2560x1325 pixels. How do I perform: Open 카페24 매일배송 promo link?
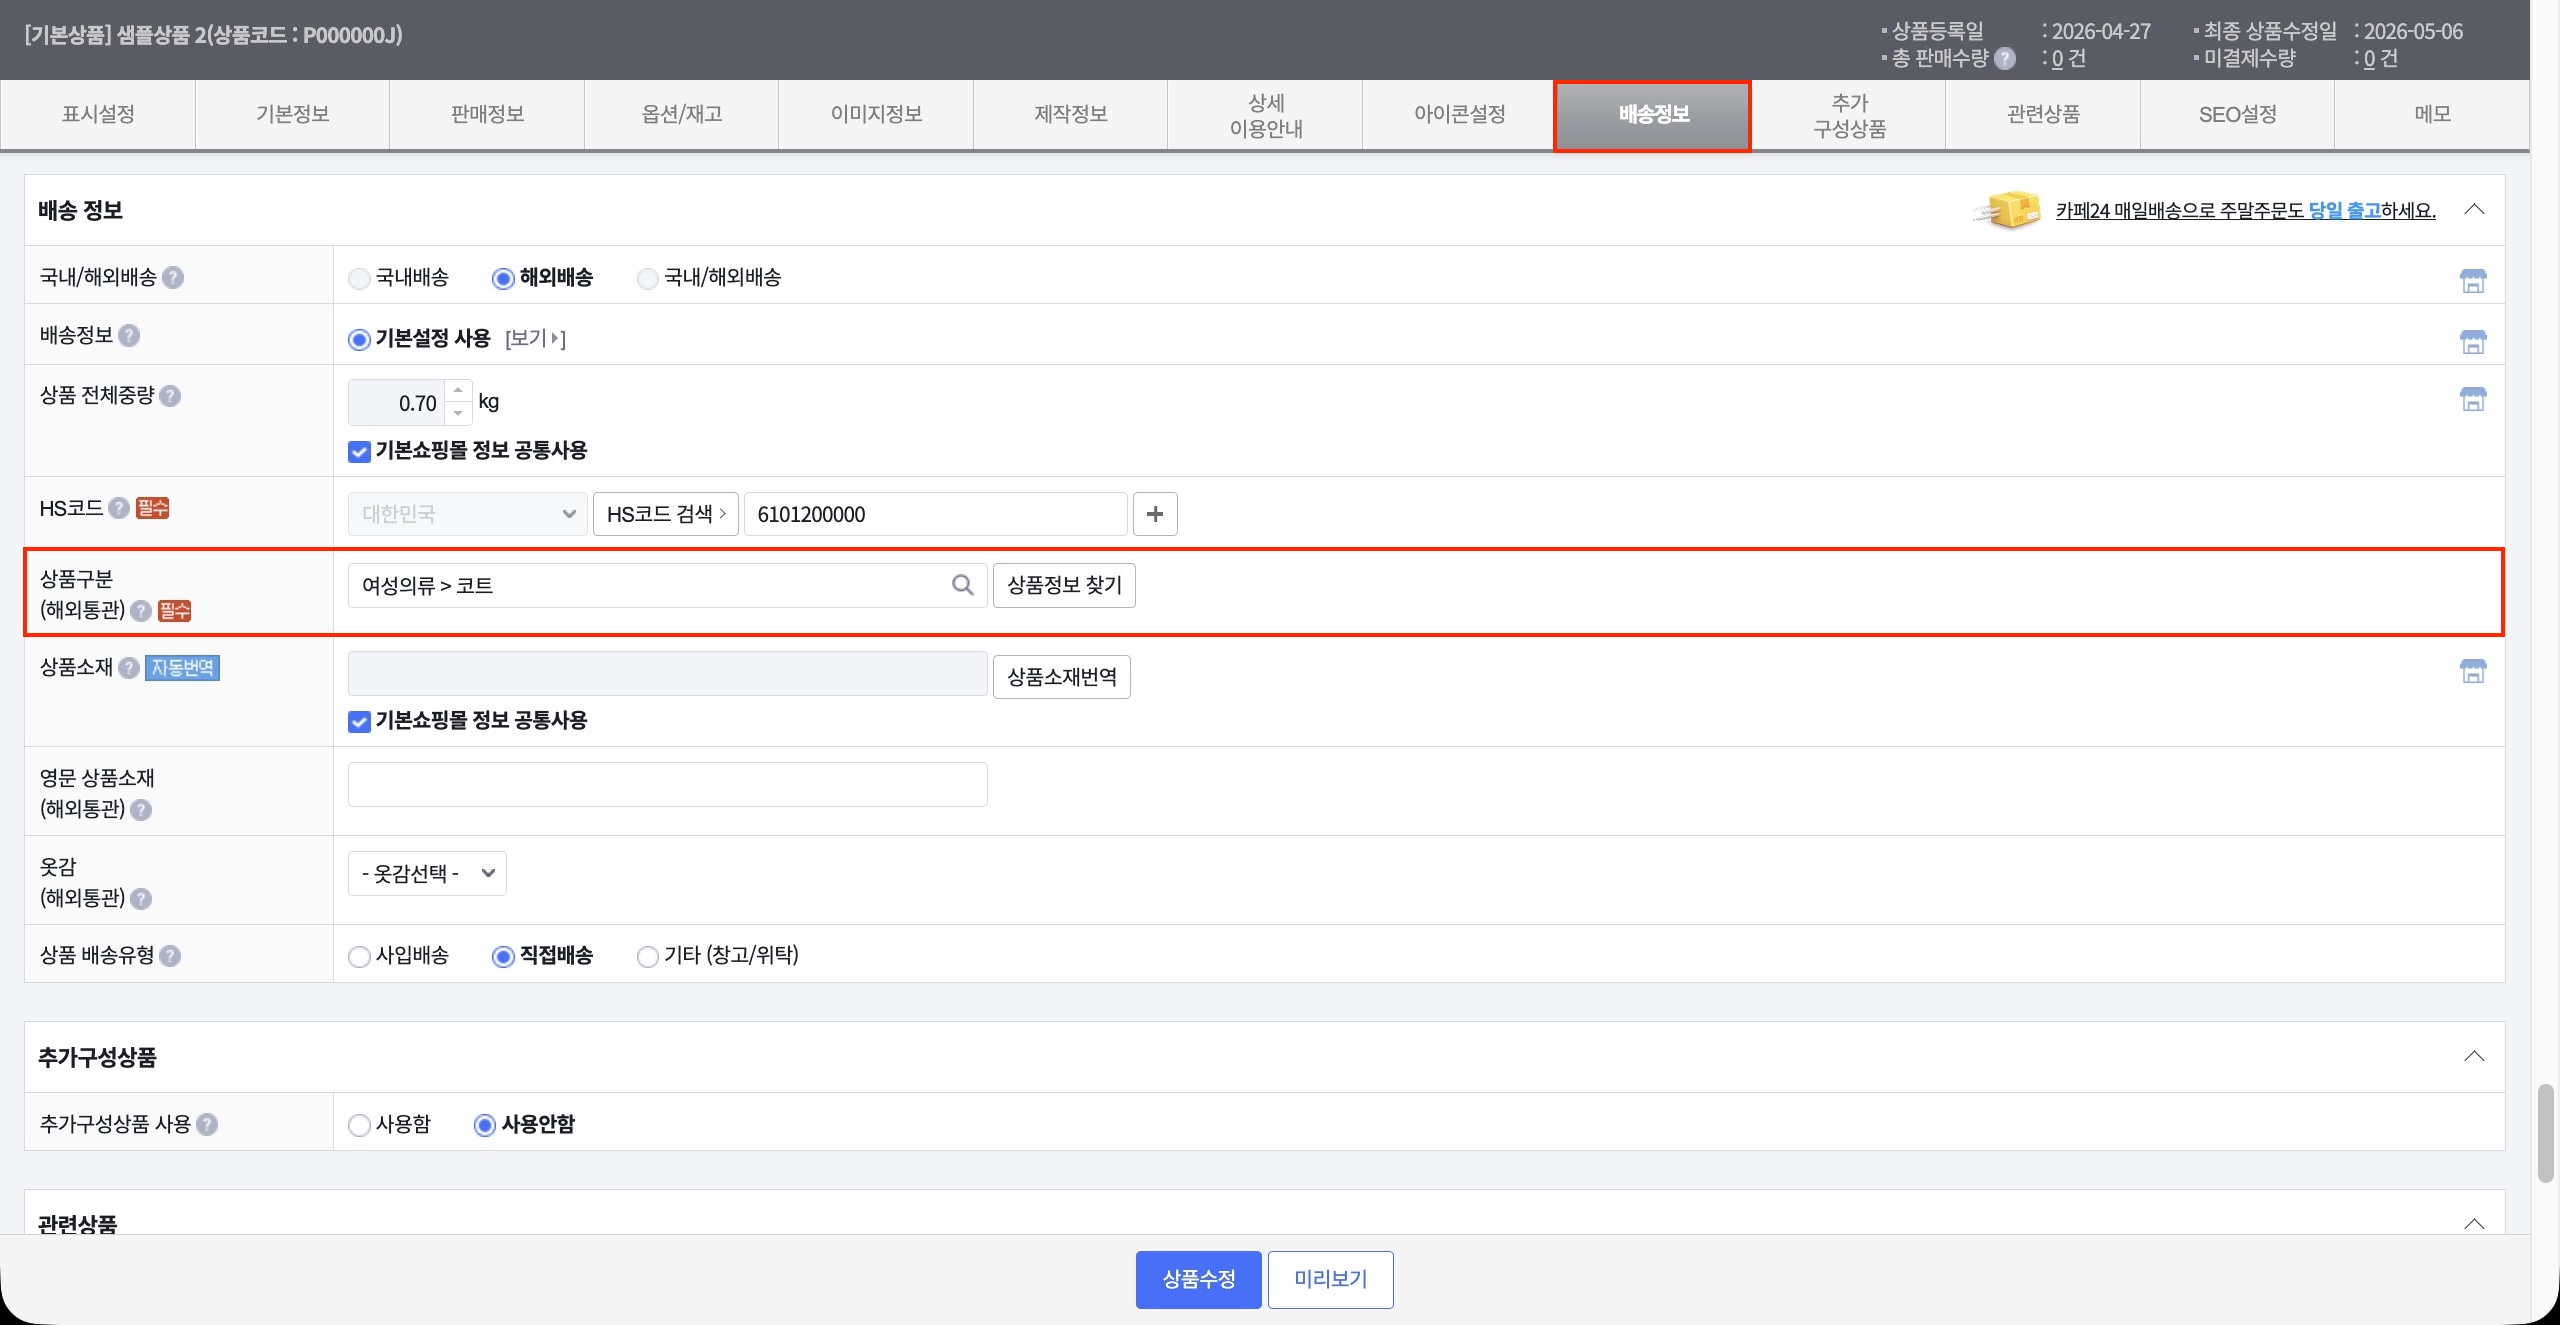(x=2245, y=211)
